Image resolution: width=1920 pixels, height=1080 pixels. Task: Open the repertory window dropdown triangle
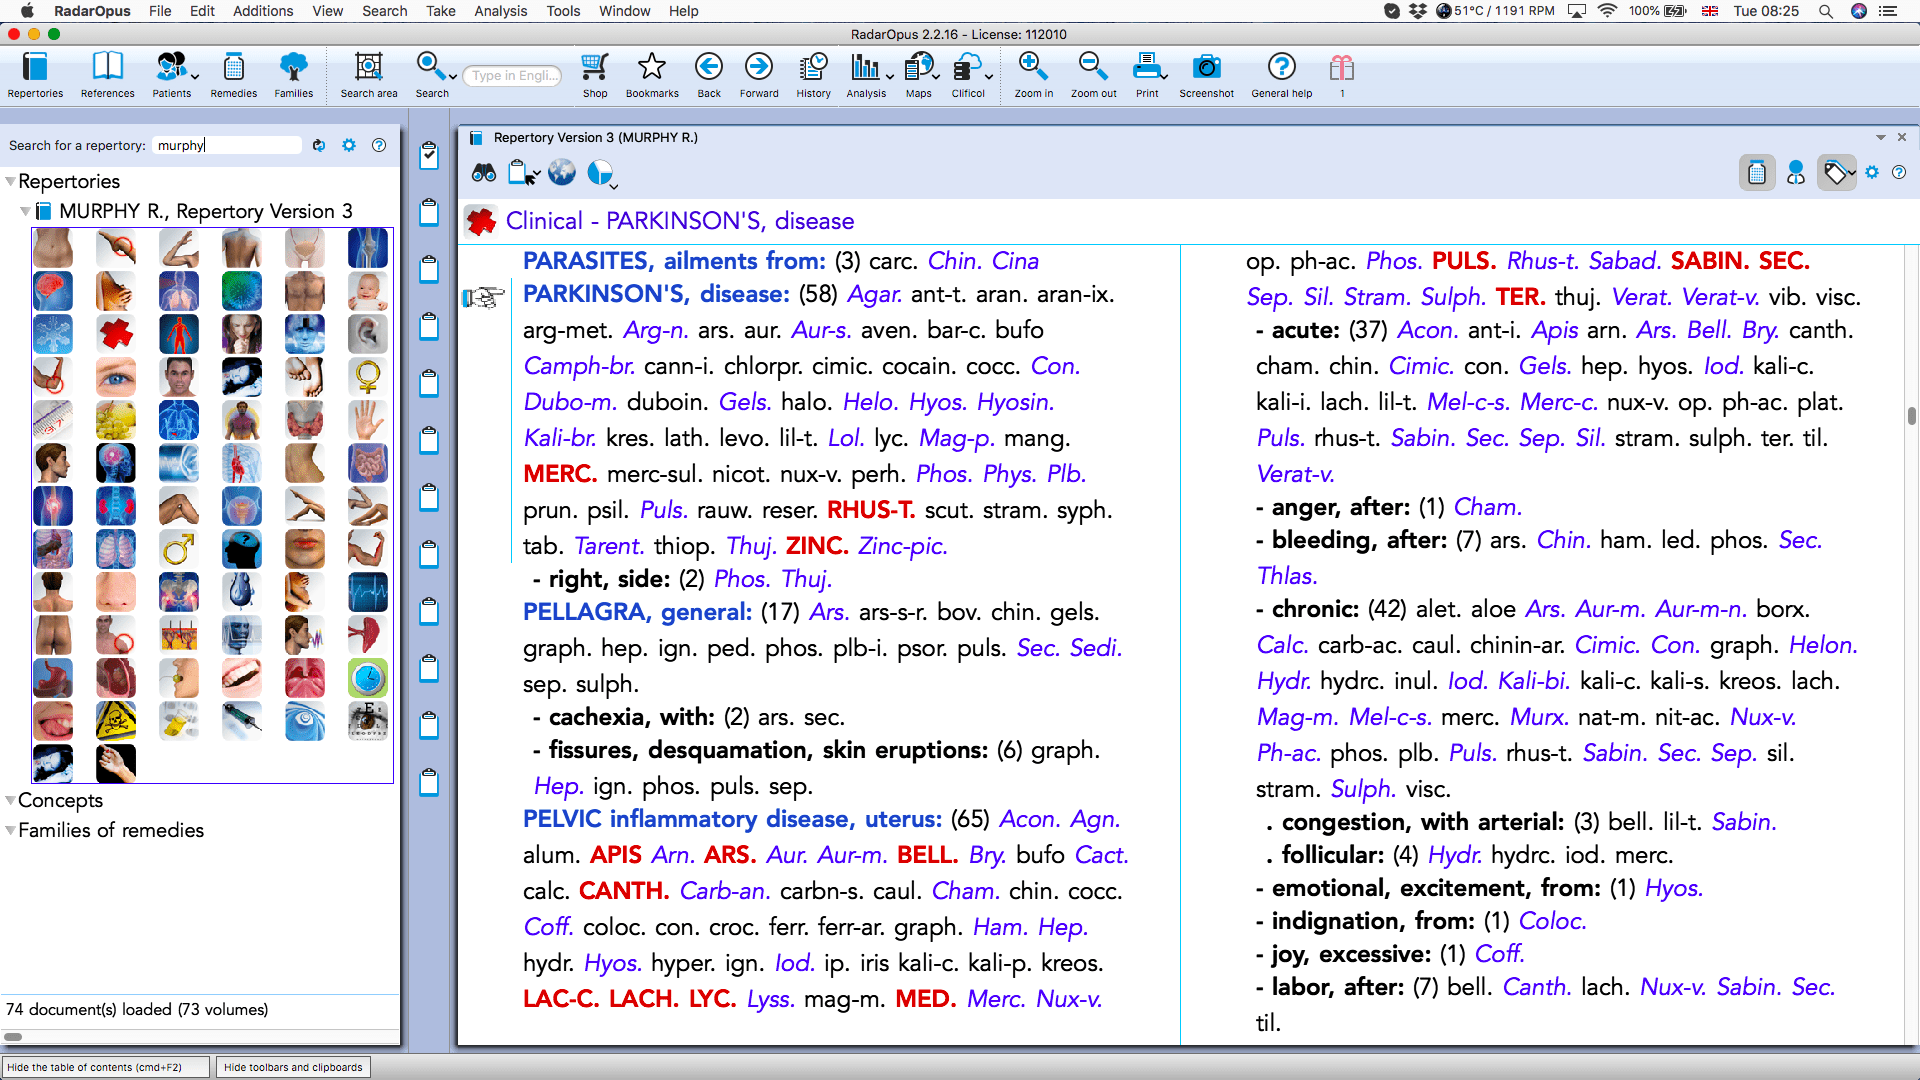pos(1881,137)
